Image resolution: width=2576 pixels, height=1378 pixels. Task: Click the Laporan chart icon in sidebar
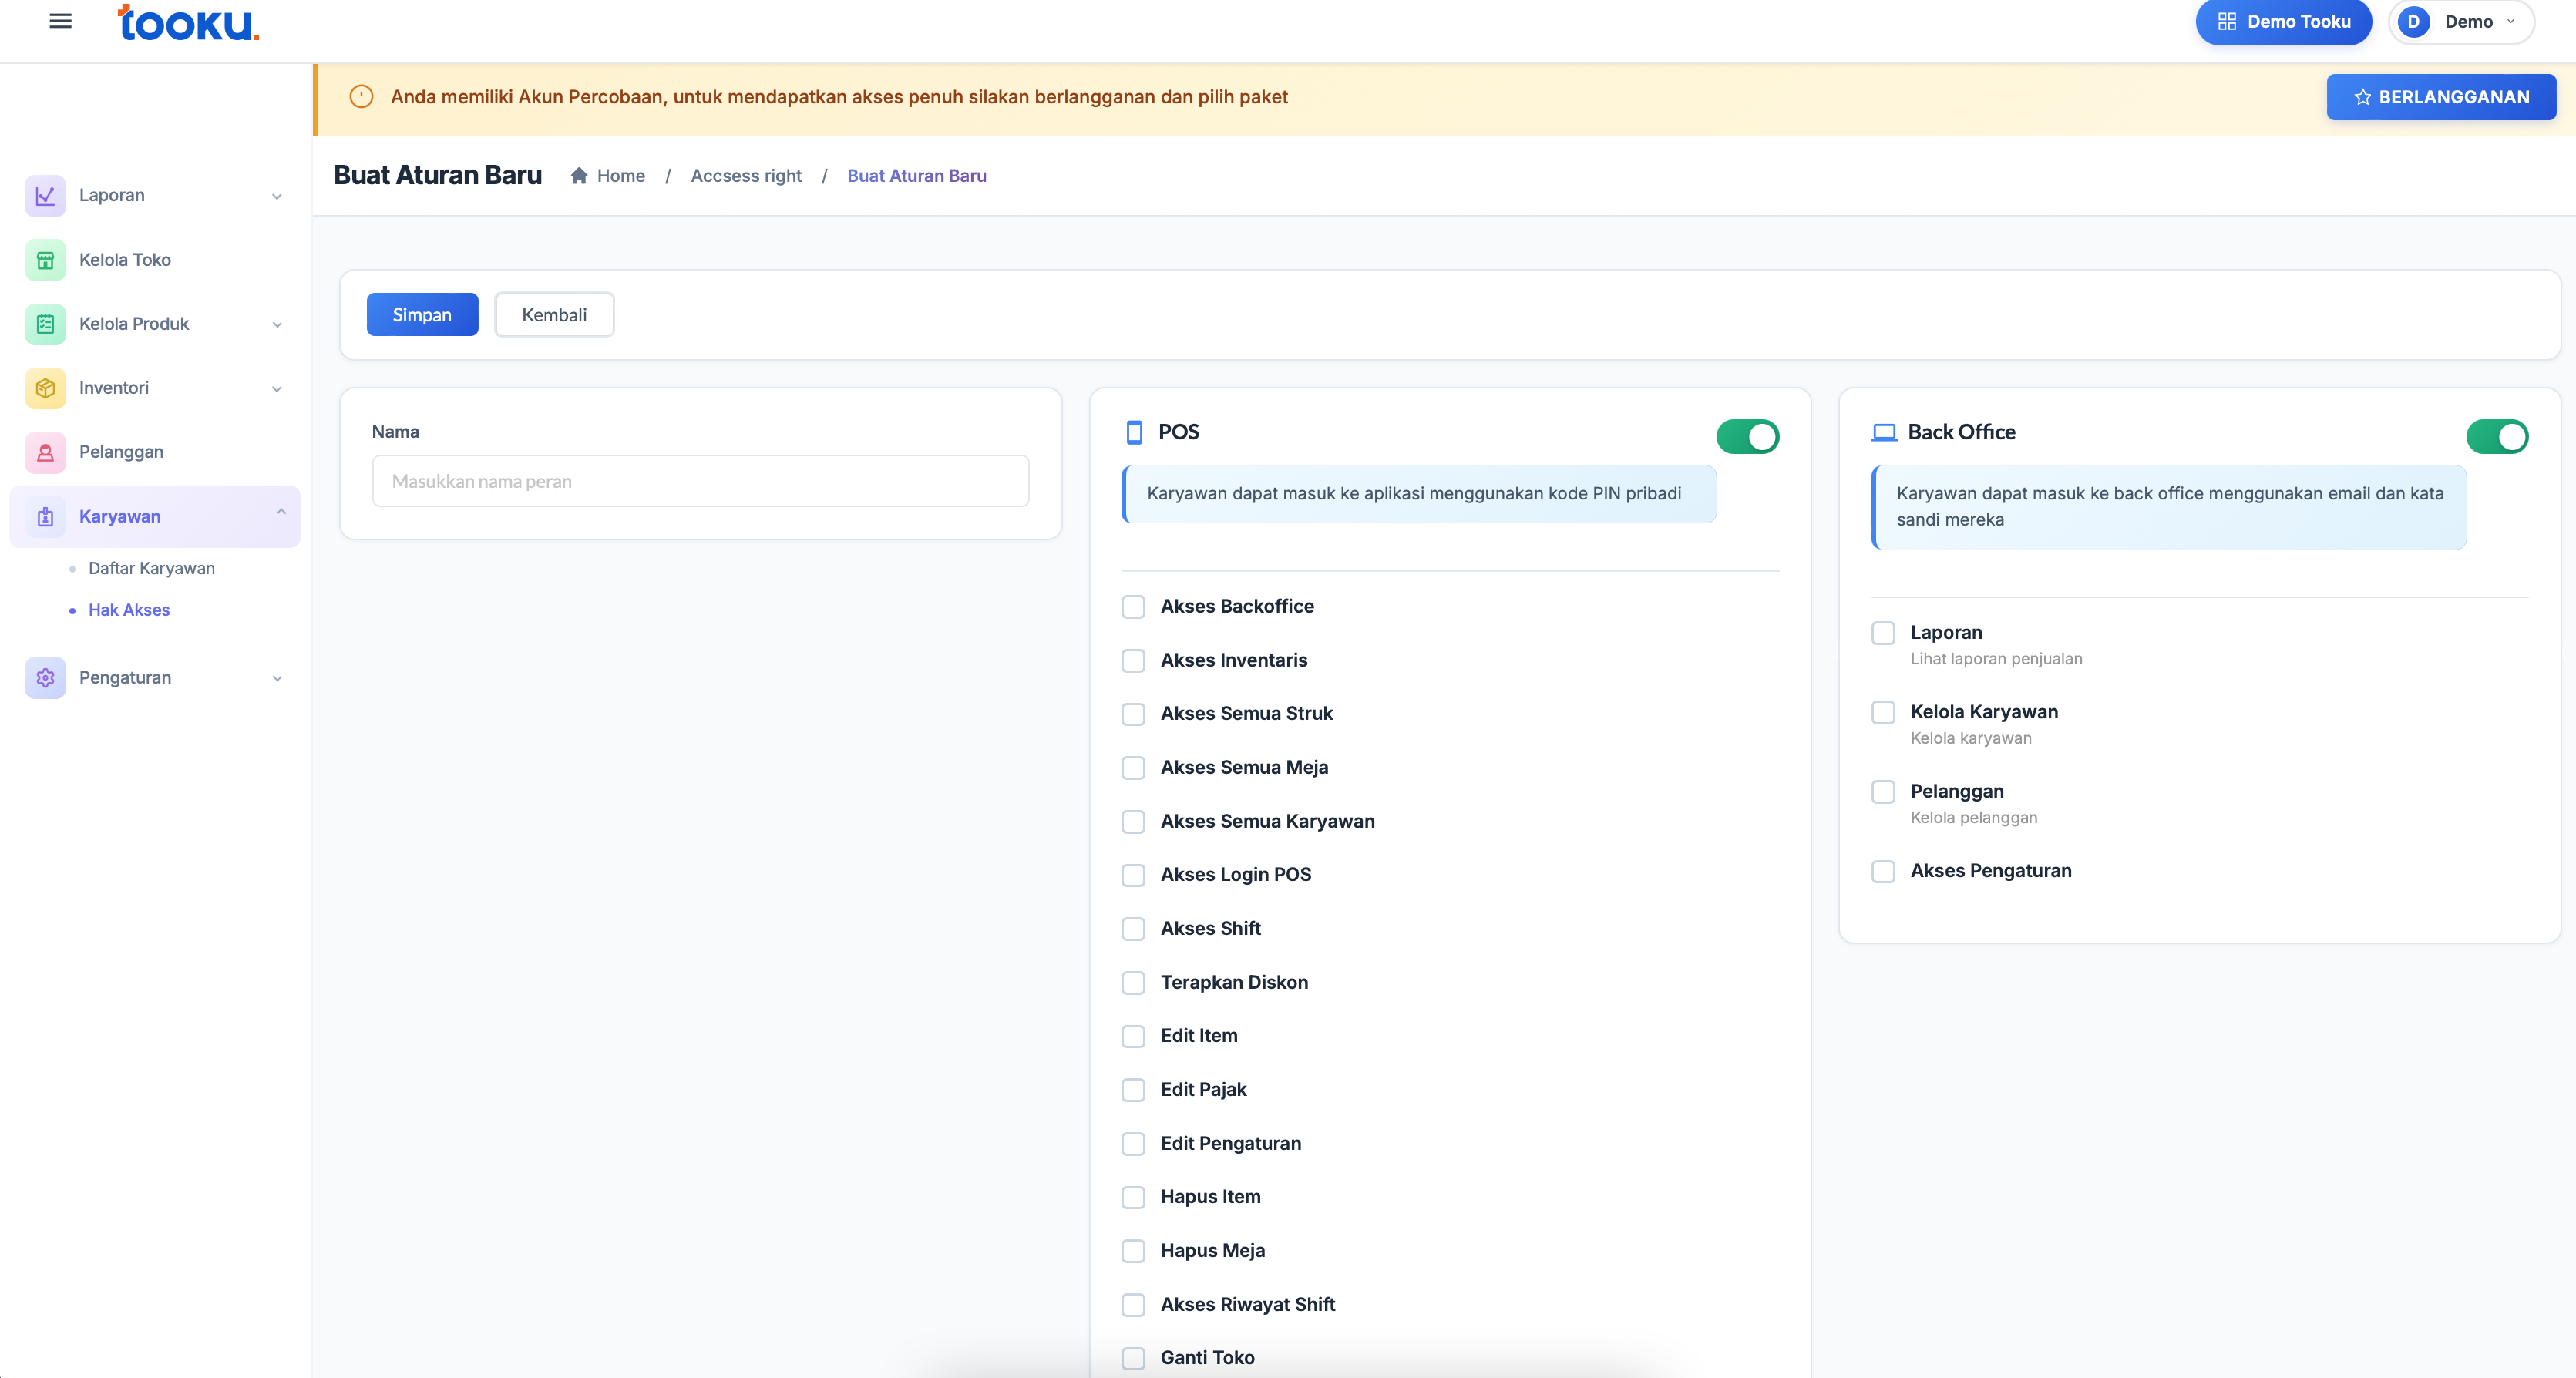45,196
